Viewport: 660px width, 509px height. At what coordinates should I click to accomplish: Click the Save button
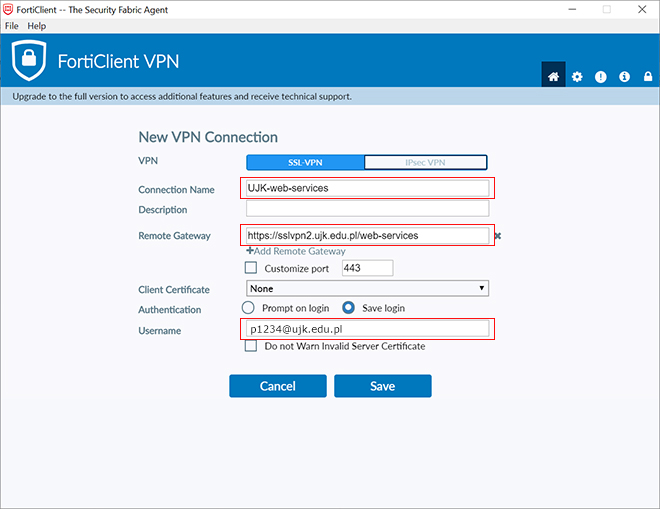click(382, 386)
